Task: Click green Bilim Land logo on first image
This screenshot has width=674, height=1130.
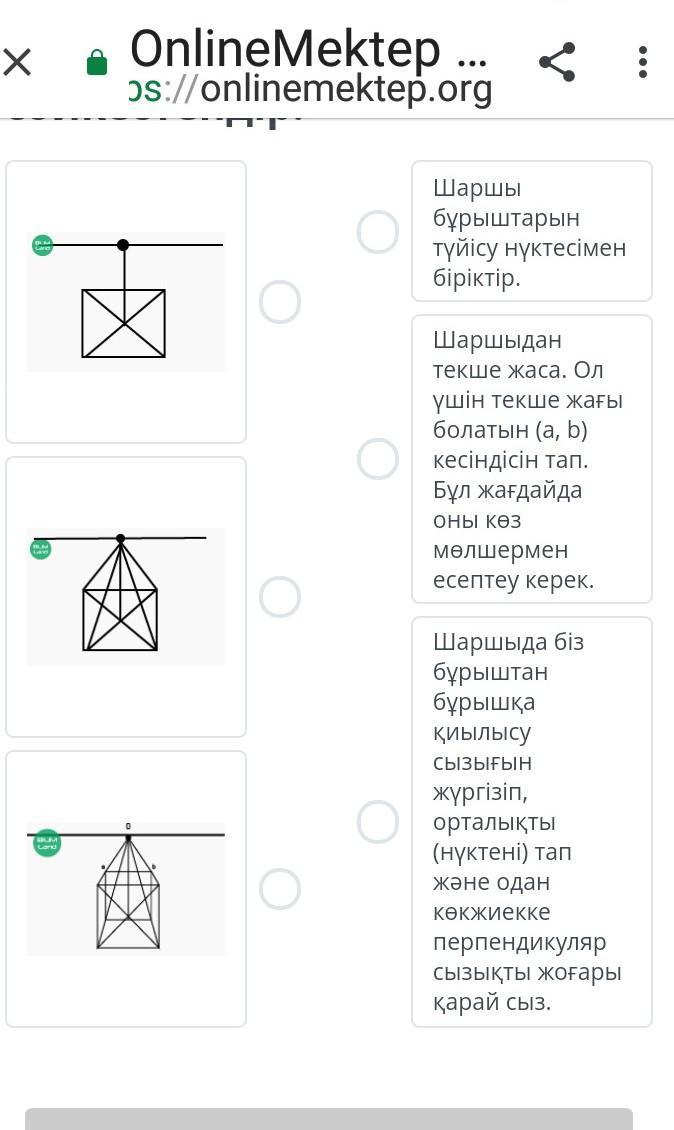Action: pyautogui.click(x=42, y=245)
